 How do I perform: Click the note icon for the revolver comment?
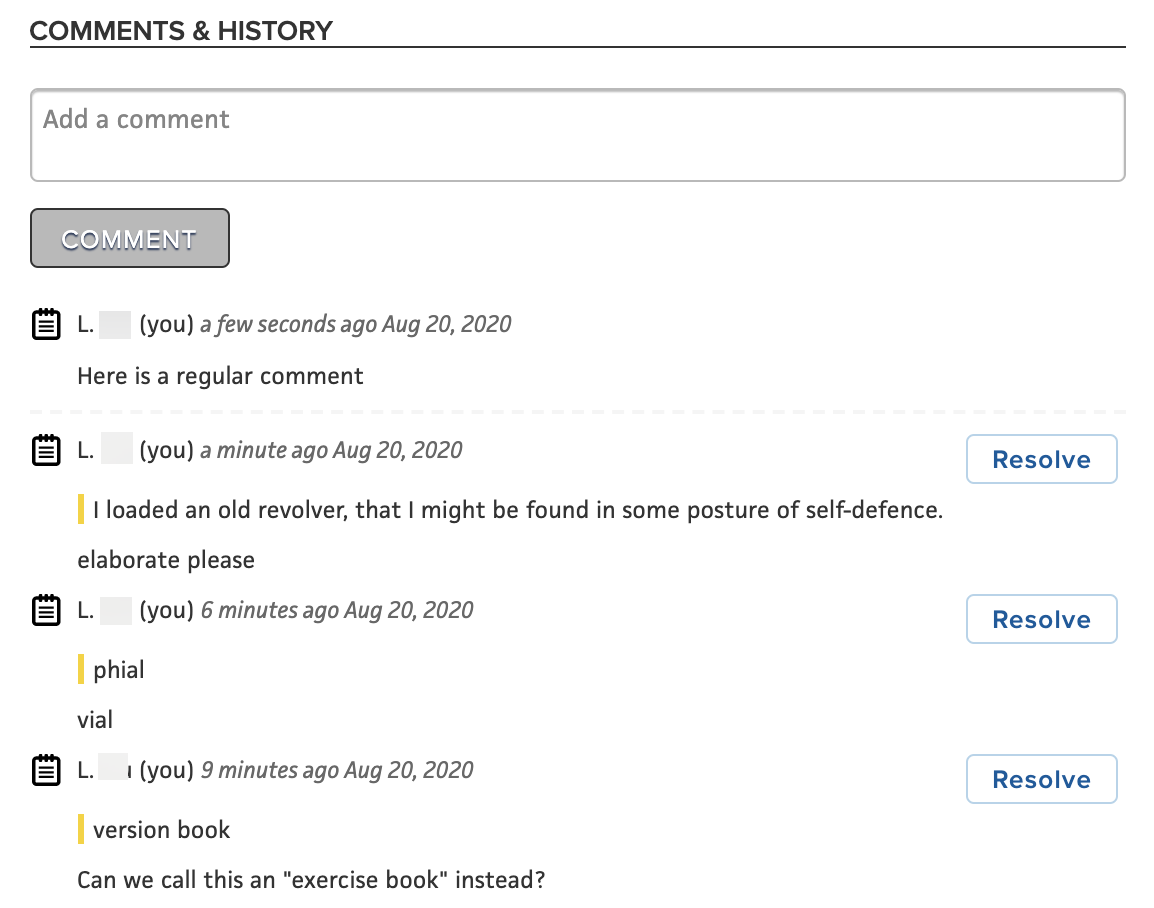(x=45, y=450)
